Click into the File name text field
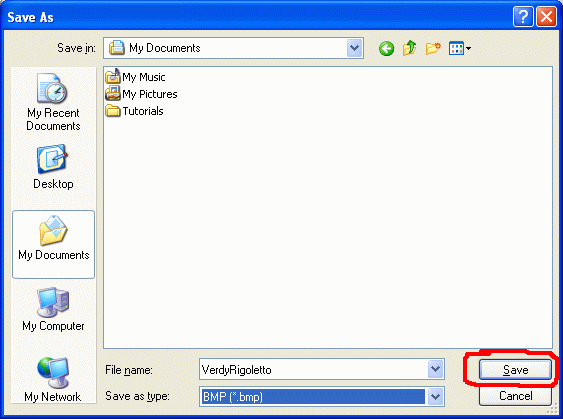This screenshot has width=563, height=419. pyautogui.click(x=314, y=369)
